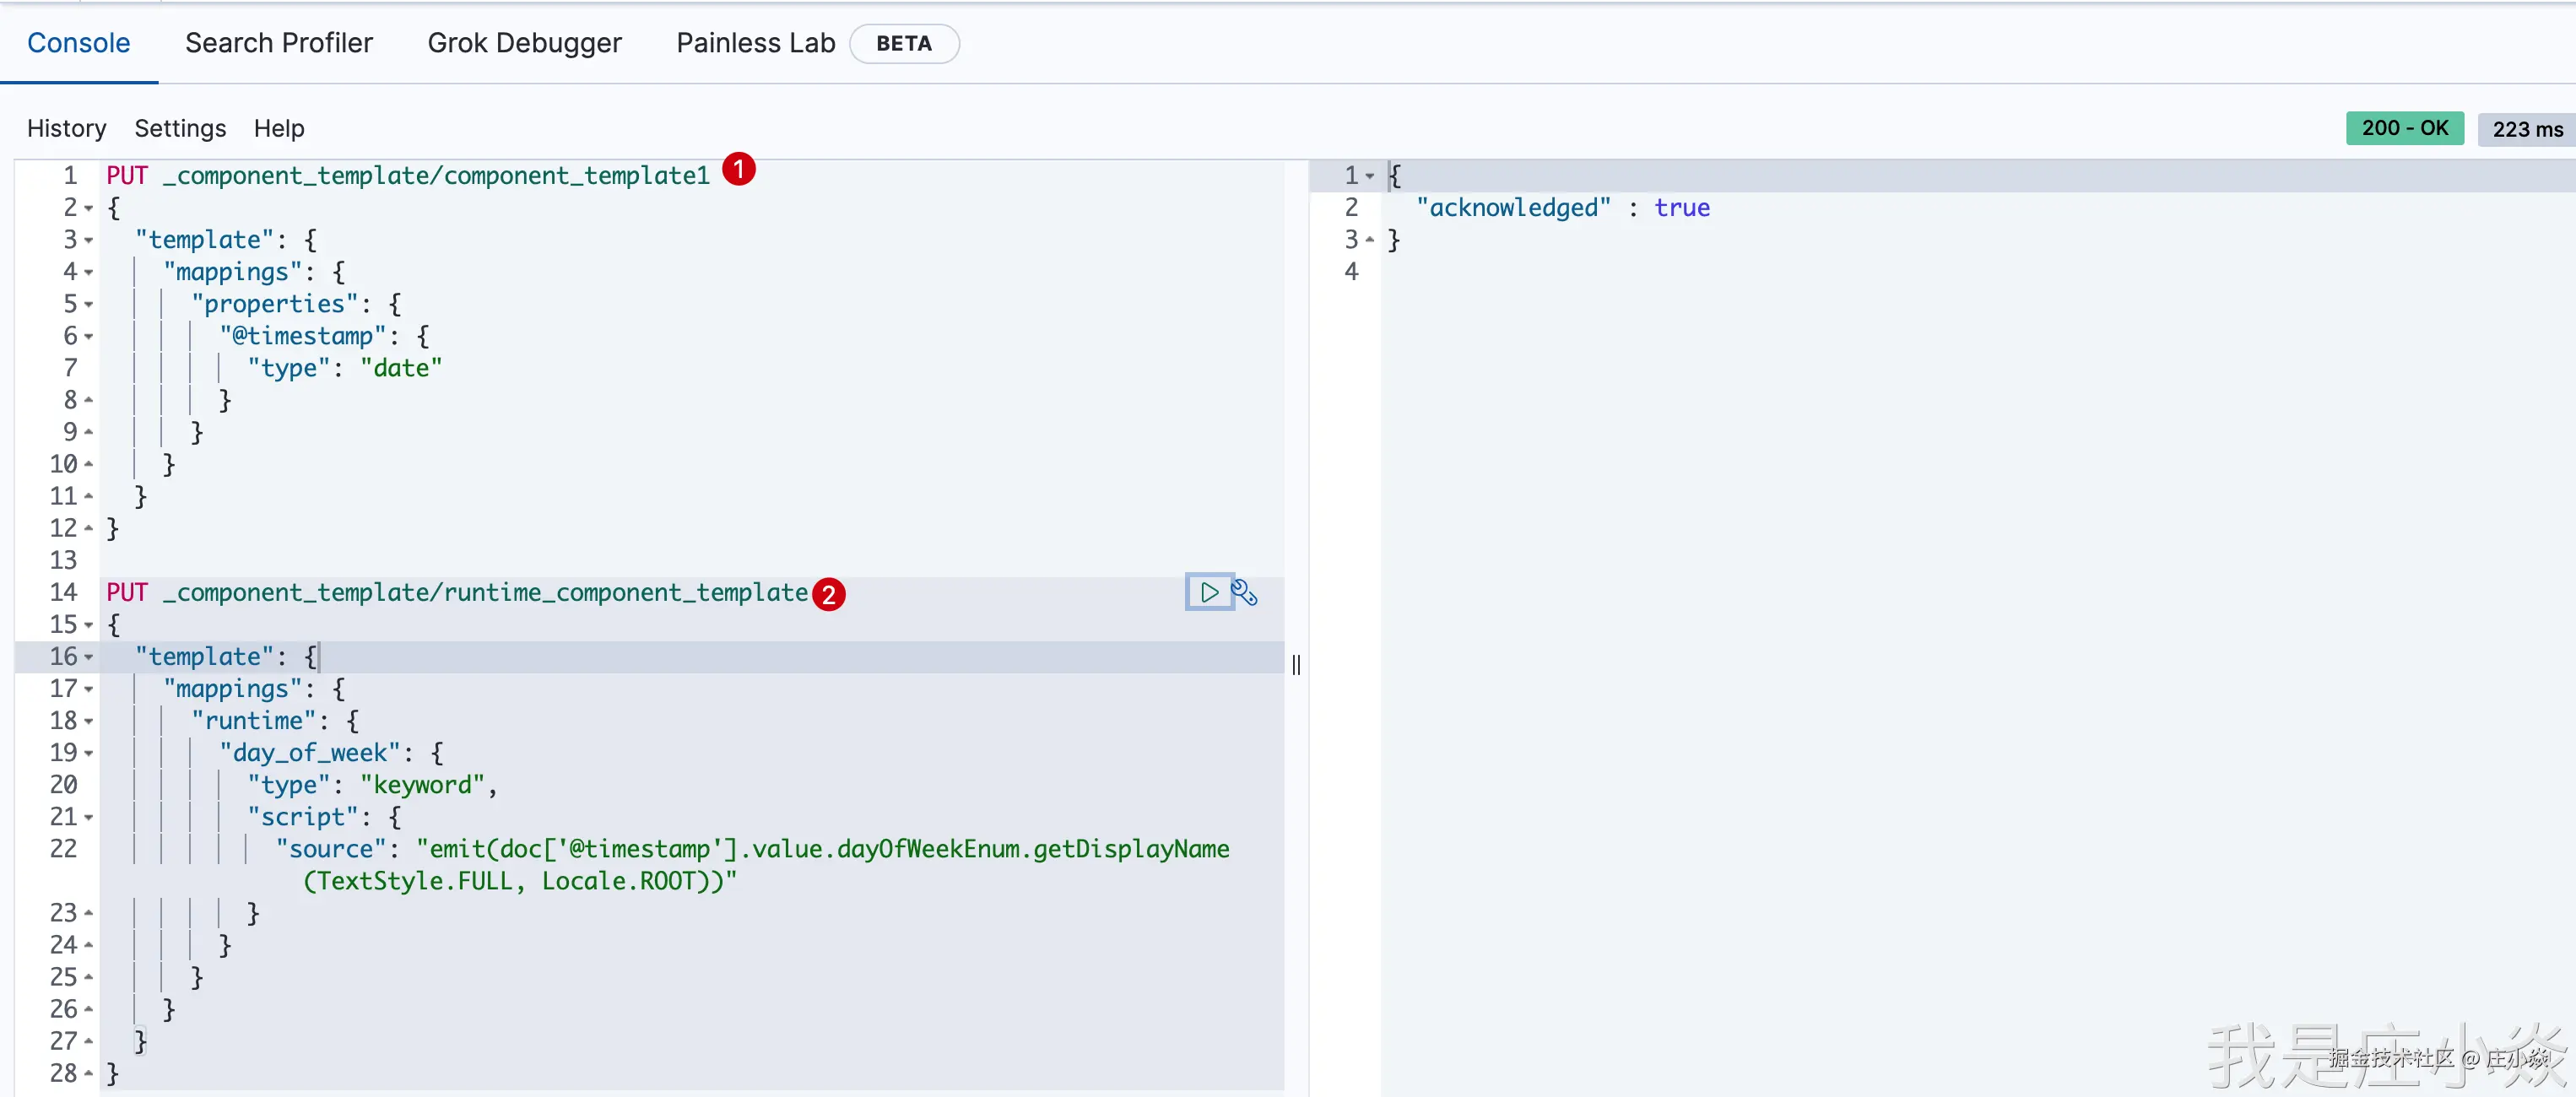Collapse "day_of_week" object on line 19
This screenshot has height=1097, width=2576.
[x=89, y=753]
